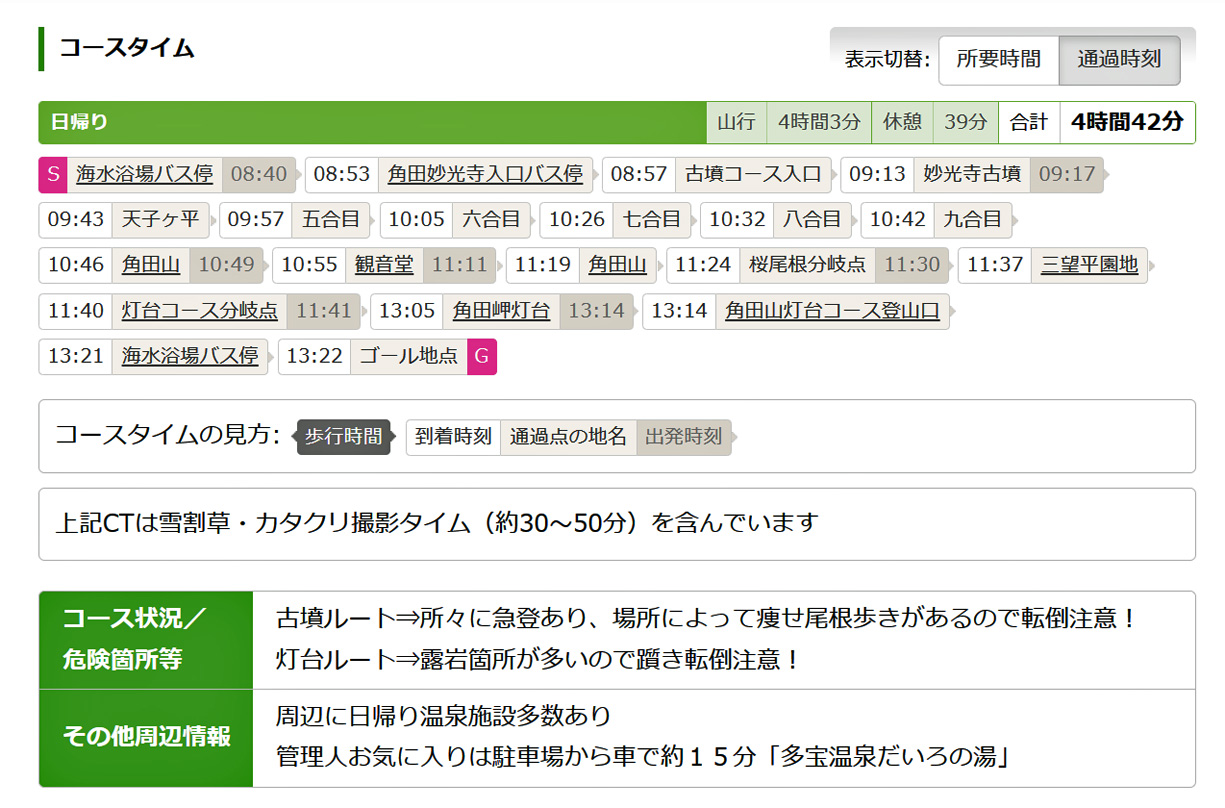
Task: Click the 日帰り green header bar
Action: pyautogui.click(x=372, y=122)
